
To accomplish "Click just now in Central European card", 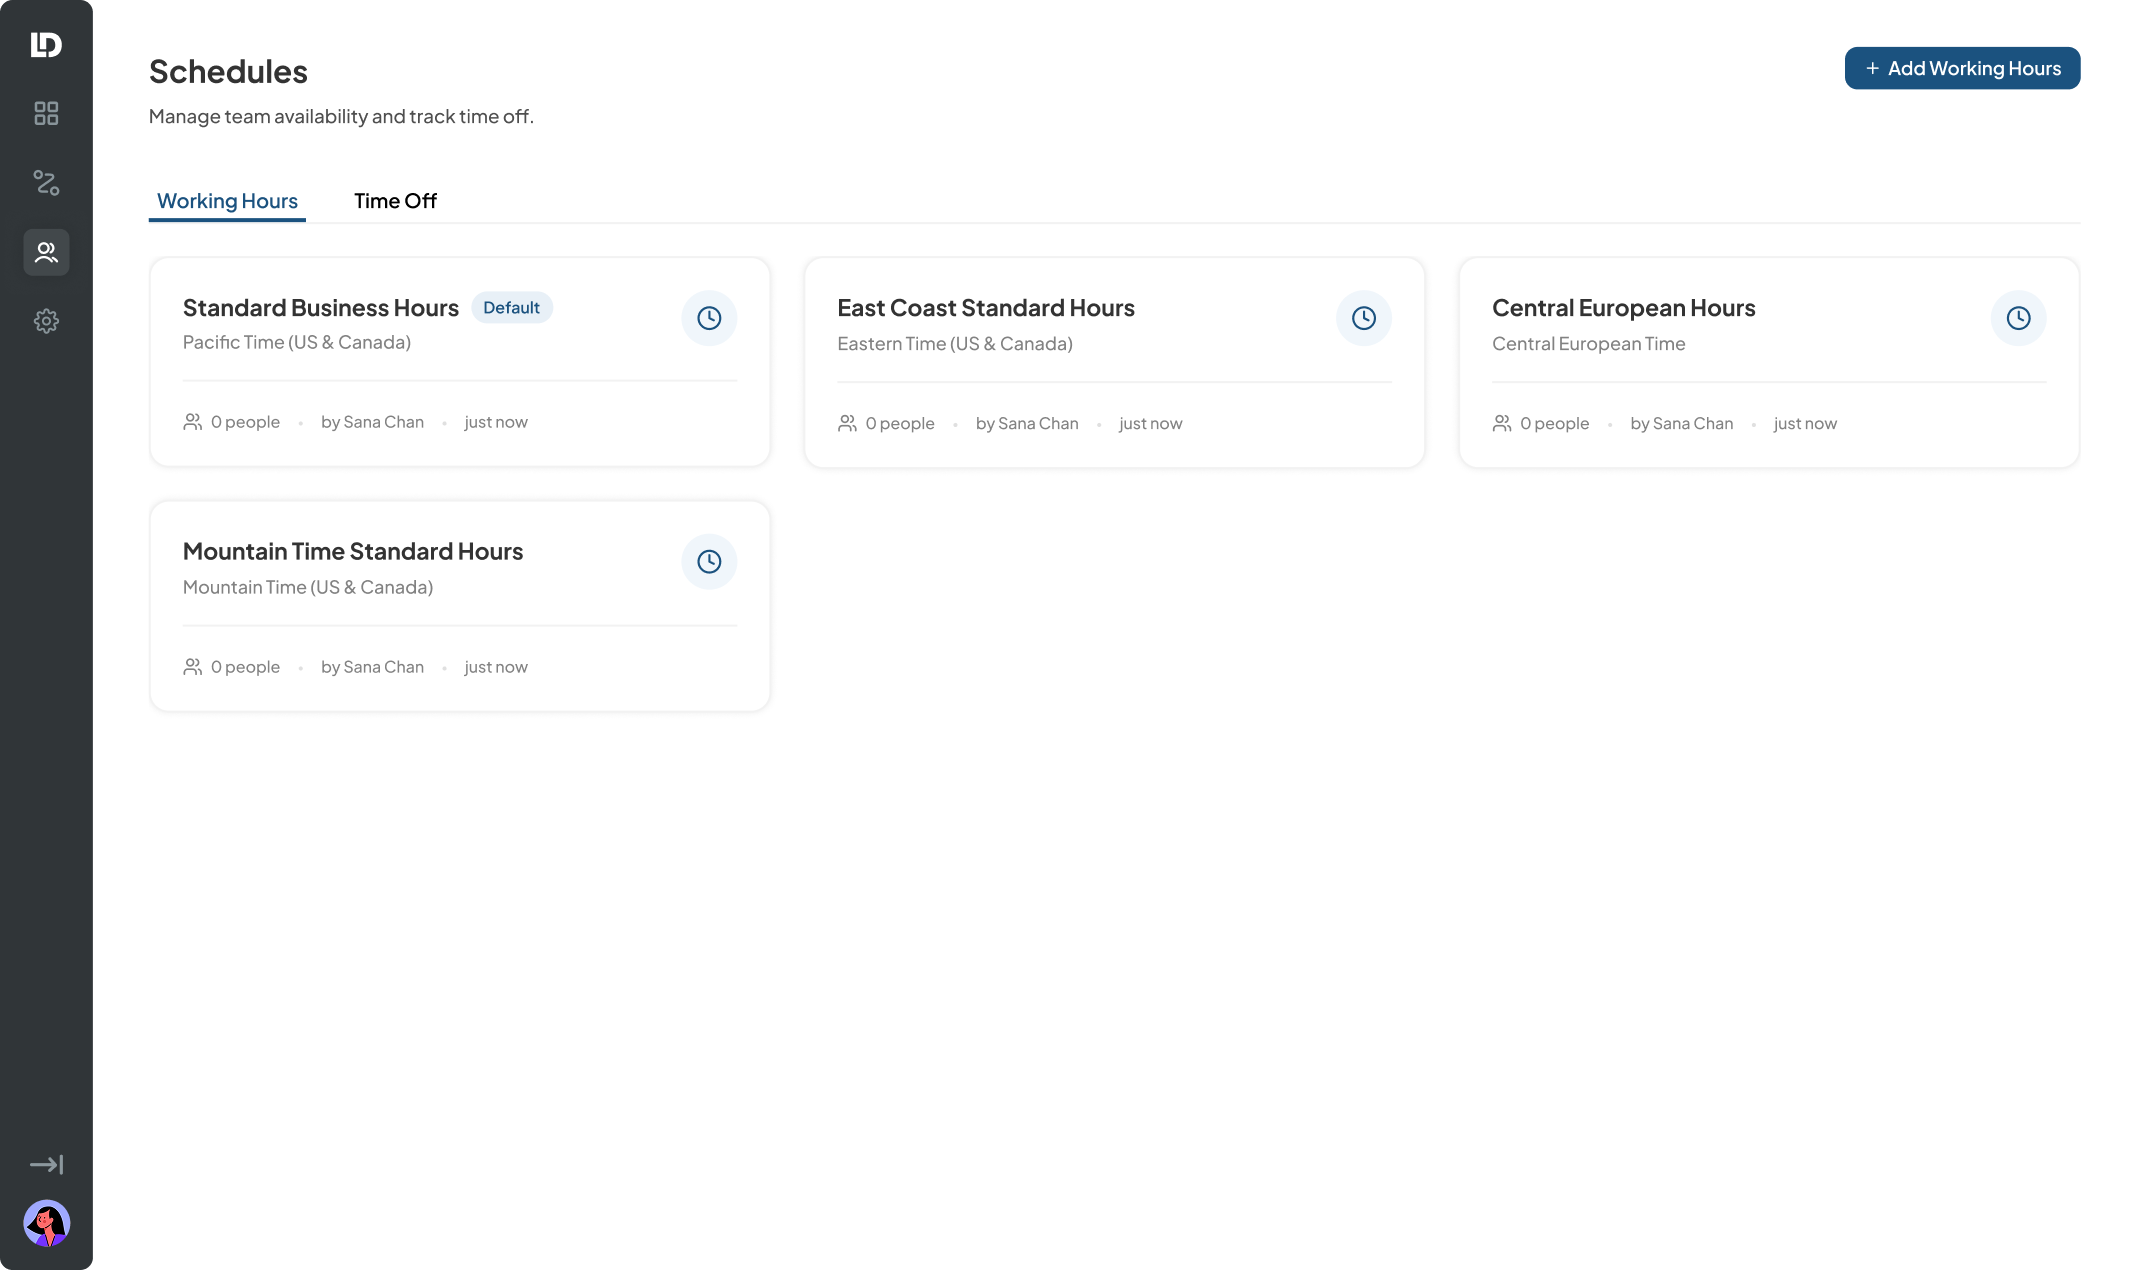I will (x=1805, y=423).
